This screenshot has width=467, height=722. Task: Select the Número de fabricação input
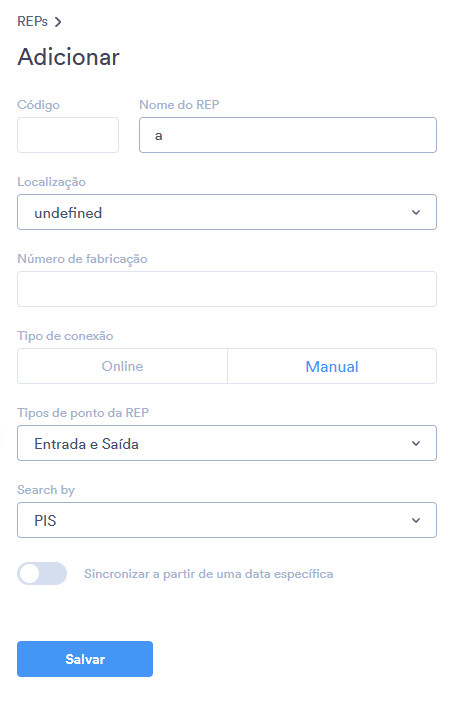pyautogui.click(x=227, y=289)
